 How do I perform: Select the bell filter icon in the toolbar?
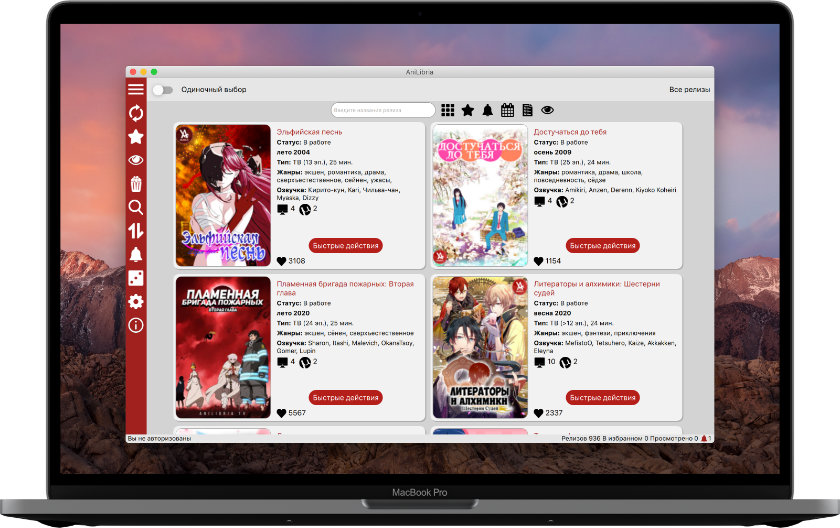(488, 110)
